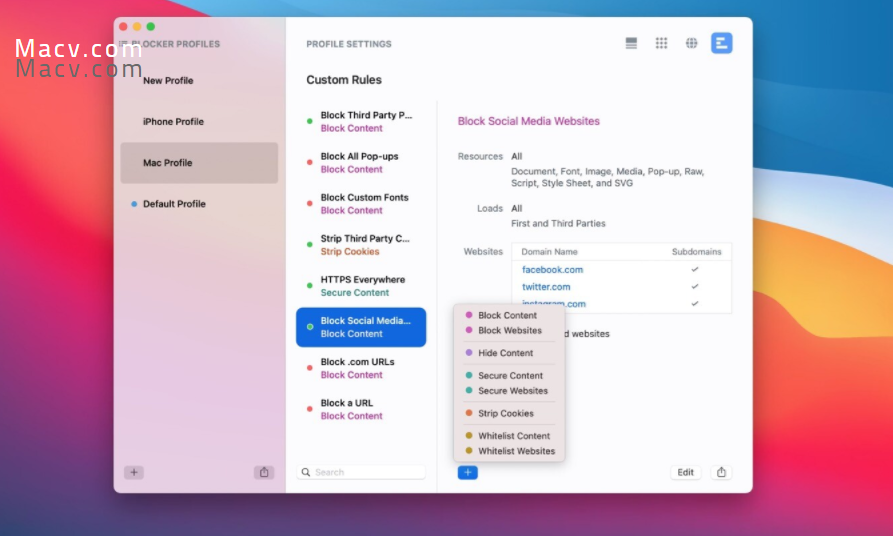Select Block .com URLs rule
The image size is (893, 536).
pyautogui.click(x=361, y=368)
